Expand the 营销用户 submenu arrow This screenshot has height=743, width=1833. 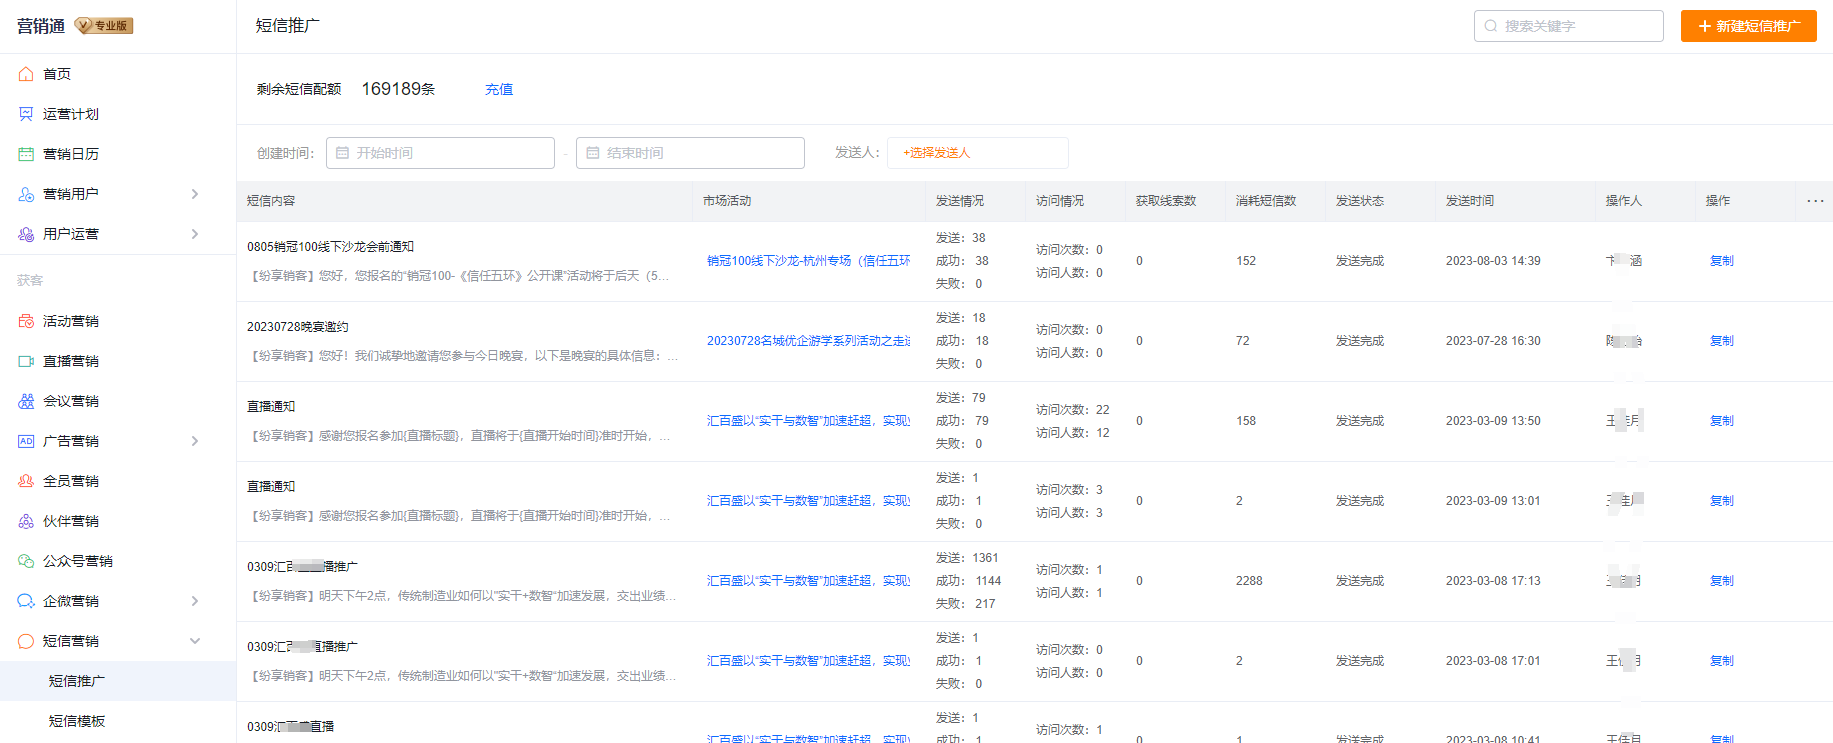pyautogui.click(x=195, y=194)
